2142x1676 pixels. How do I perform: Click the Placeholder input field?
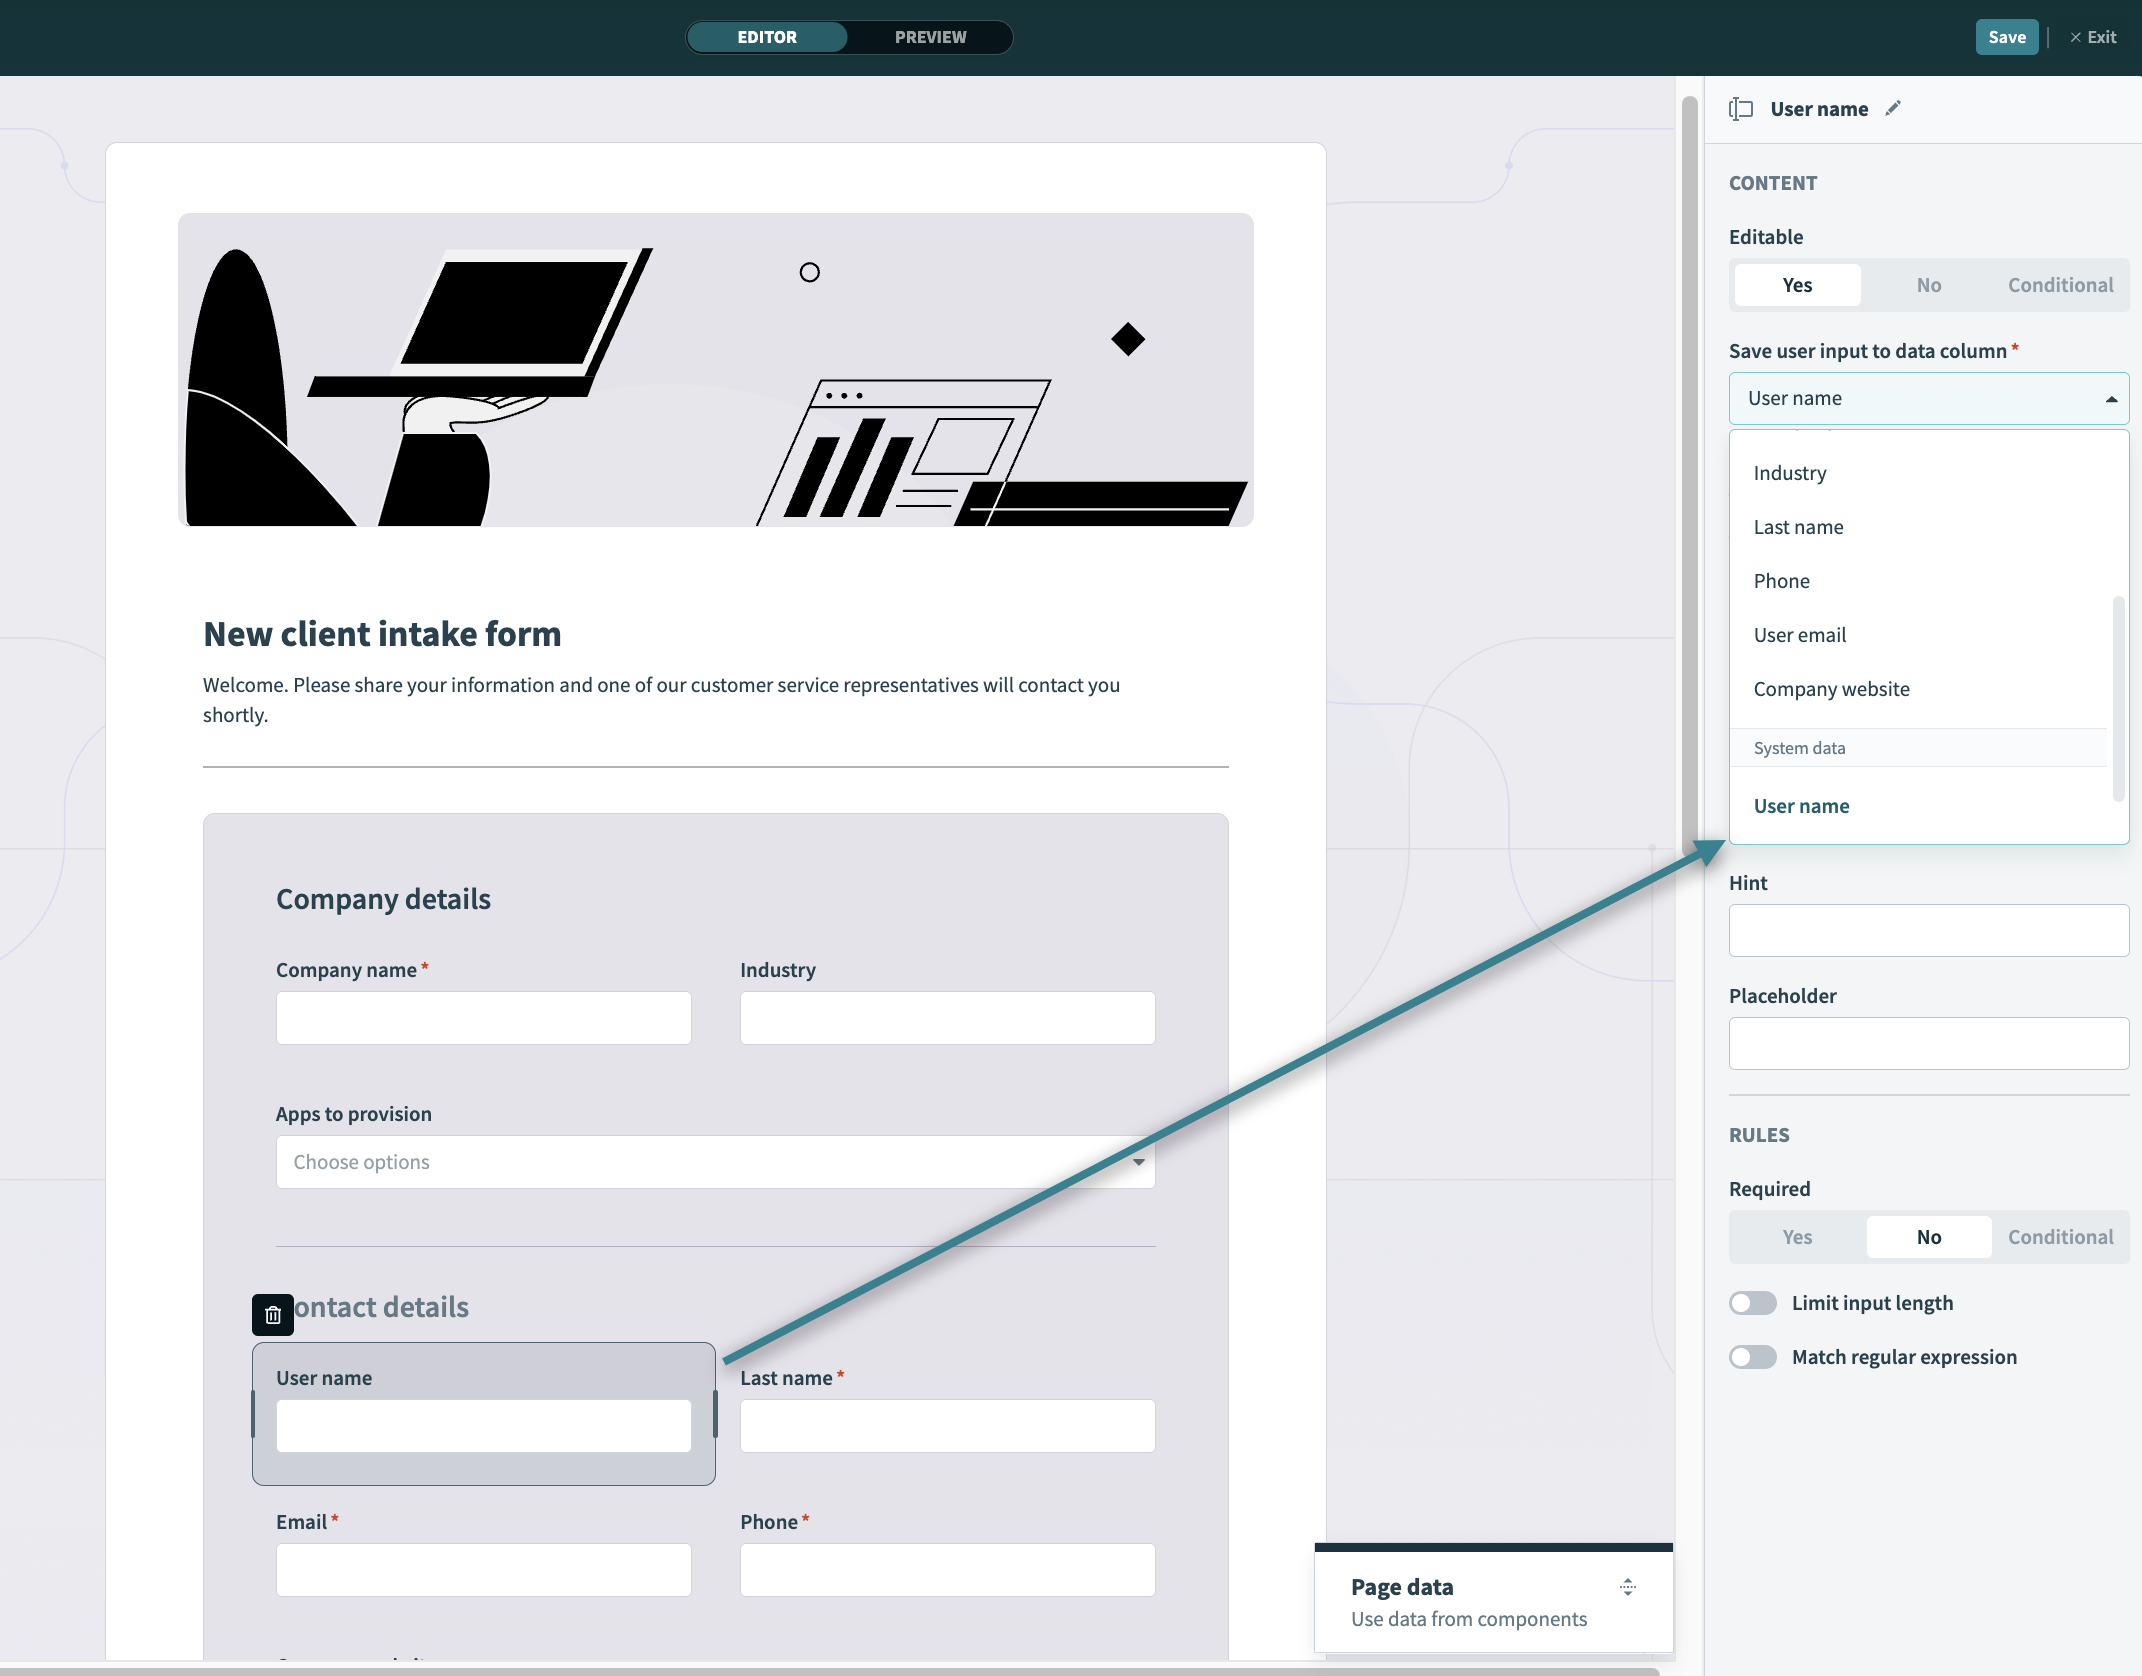[1928, 1043]
